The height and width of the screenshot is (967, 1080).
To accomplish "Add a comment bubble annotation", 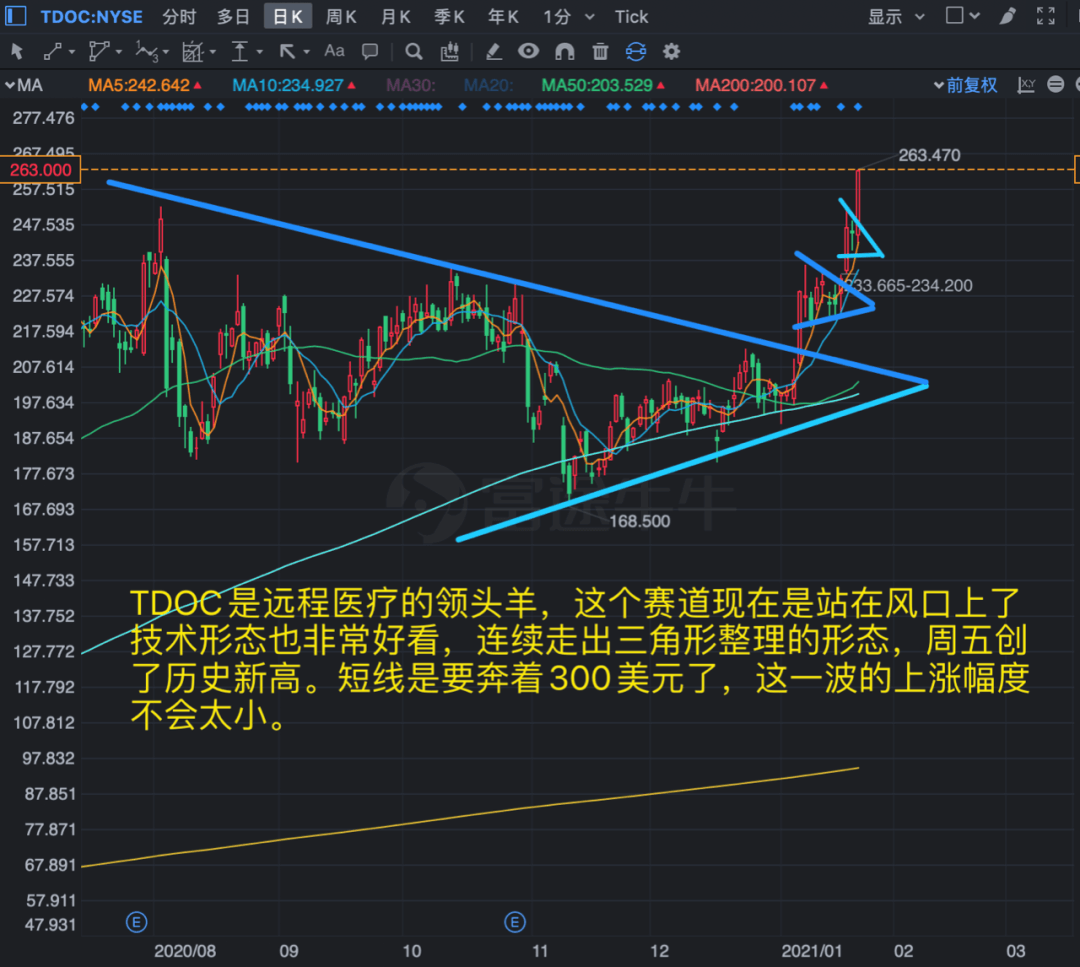I will click(x=370, y=52).
